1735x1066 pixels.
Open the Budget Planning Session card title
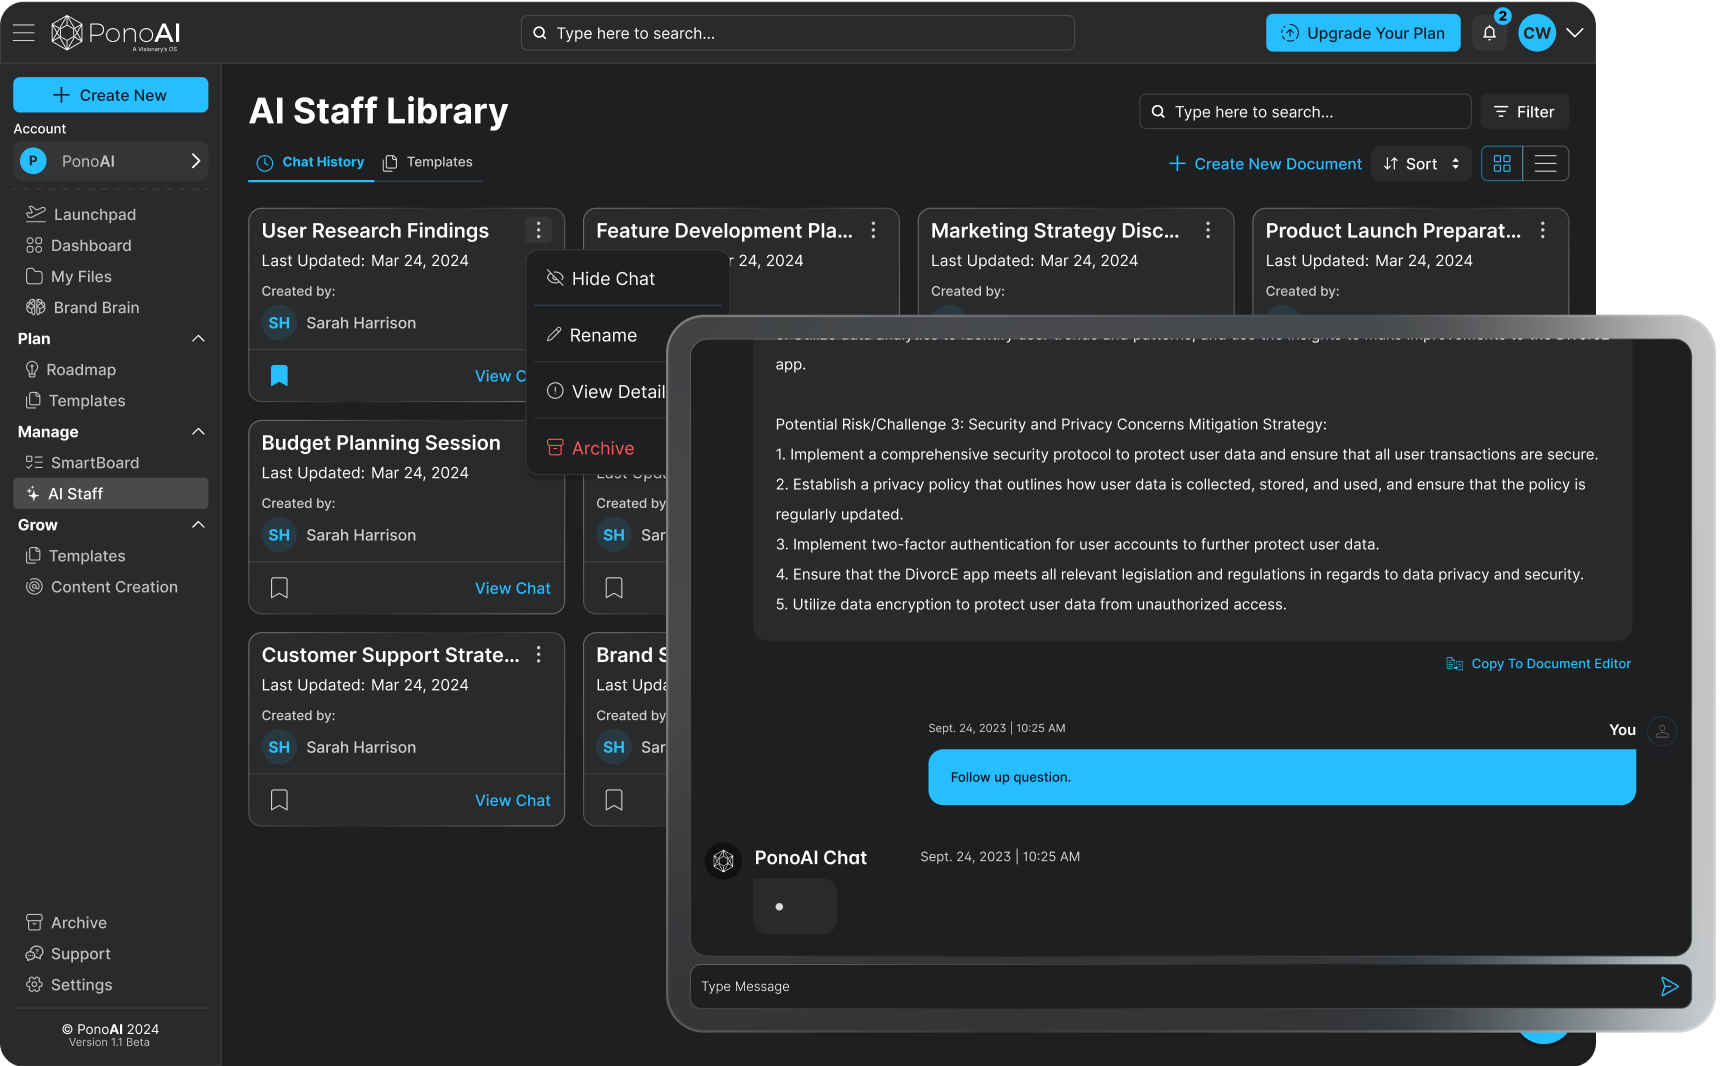[x=381, y=443]
